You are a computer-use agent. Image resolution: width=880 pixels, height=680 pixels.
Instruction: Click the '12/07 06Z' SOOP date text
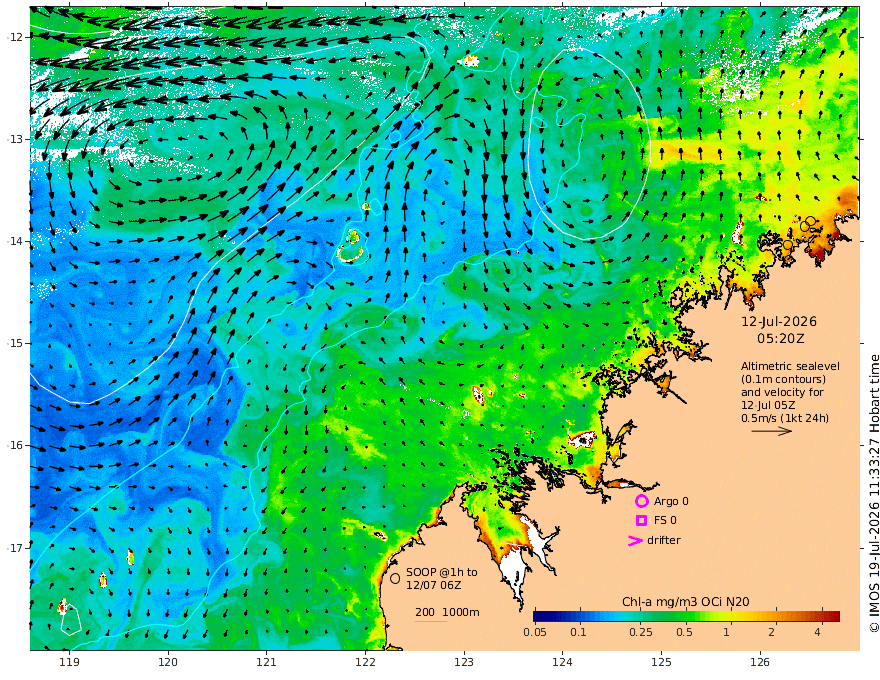[x=434, y=585]
